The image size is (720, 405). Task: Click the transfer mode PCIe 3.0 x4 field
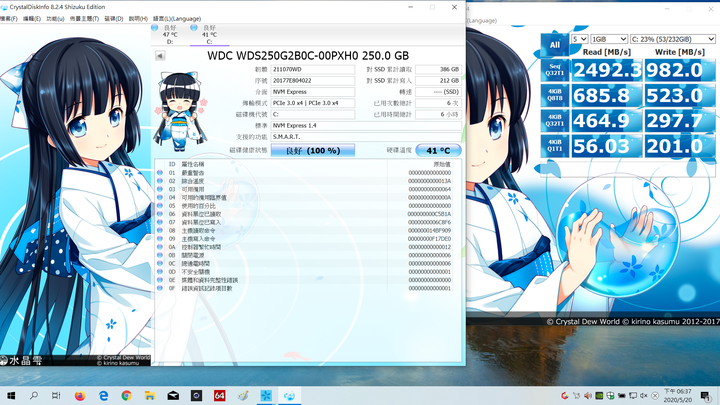pos(313,103)
